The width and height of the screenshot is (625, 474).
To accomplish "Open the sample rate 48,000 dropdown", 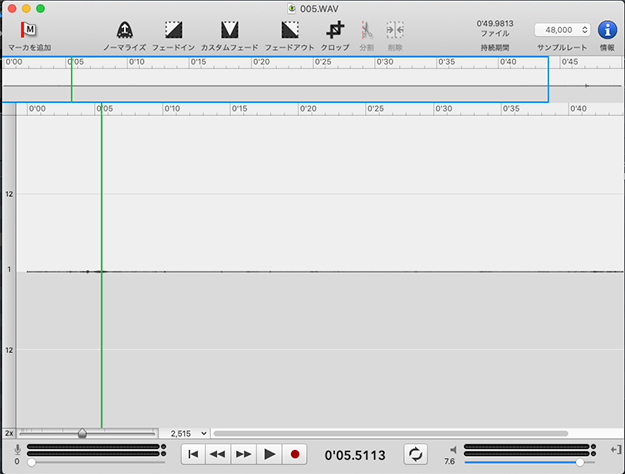I will click(562, 30).
